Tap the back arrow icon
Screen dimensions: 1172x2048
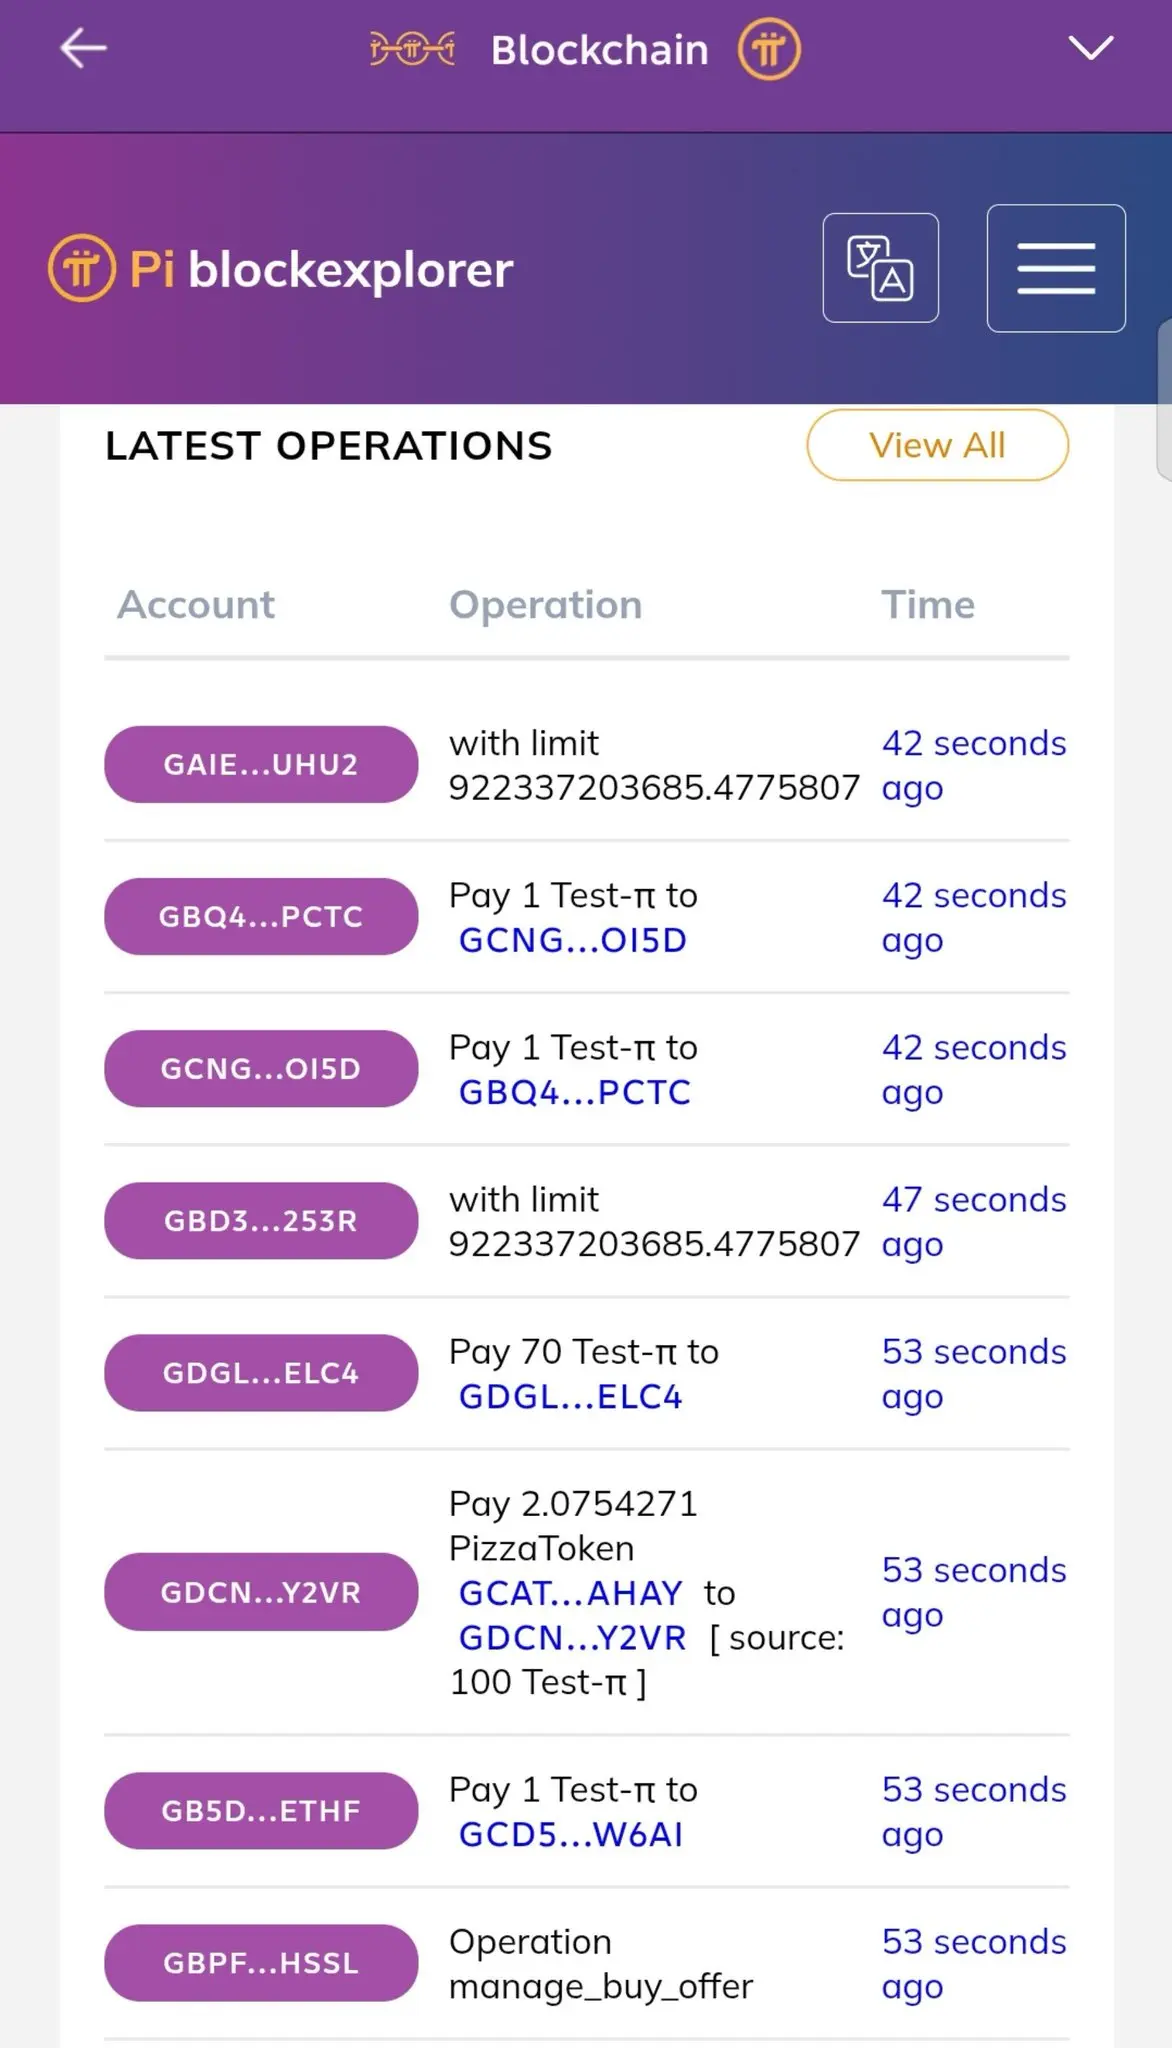click(x=83, y=48)
